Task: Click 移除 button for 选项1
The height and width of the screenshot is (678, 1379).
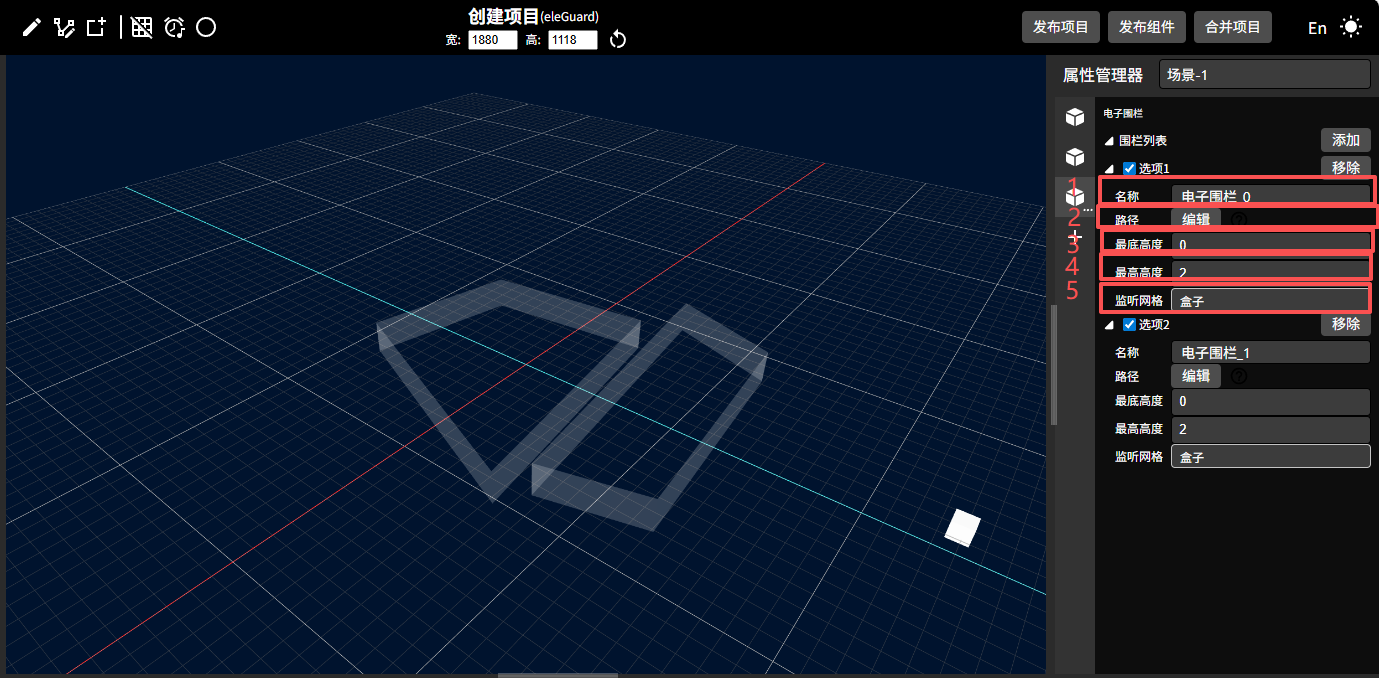Action: pyautogui.click(x=1345, y=168)
